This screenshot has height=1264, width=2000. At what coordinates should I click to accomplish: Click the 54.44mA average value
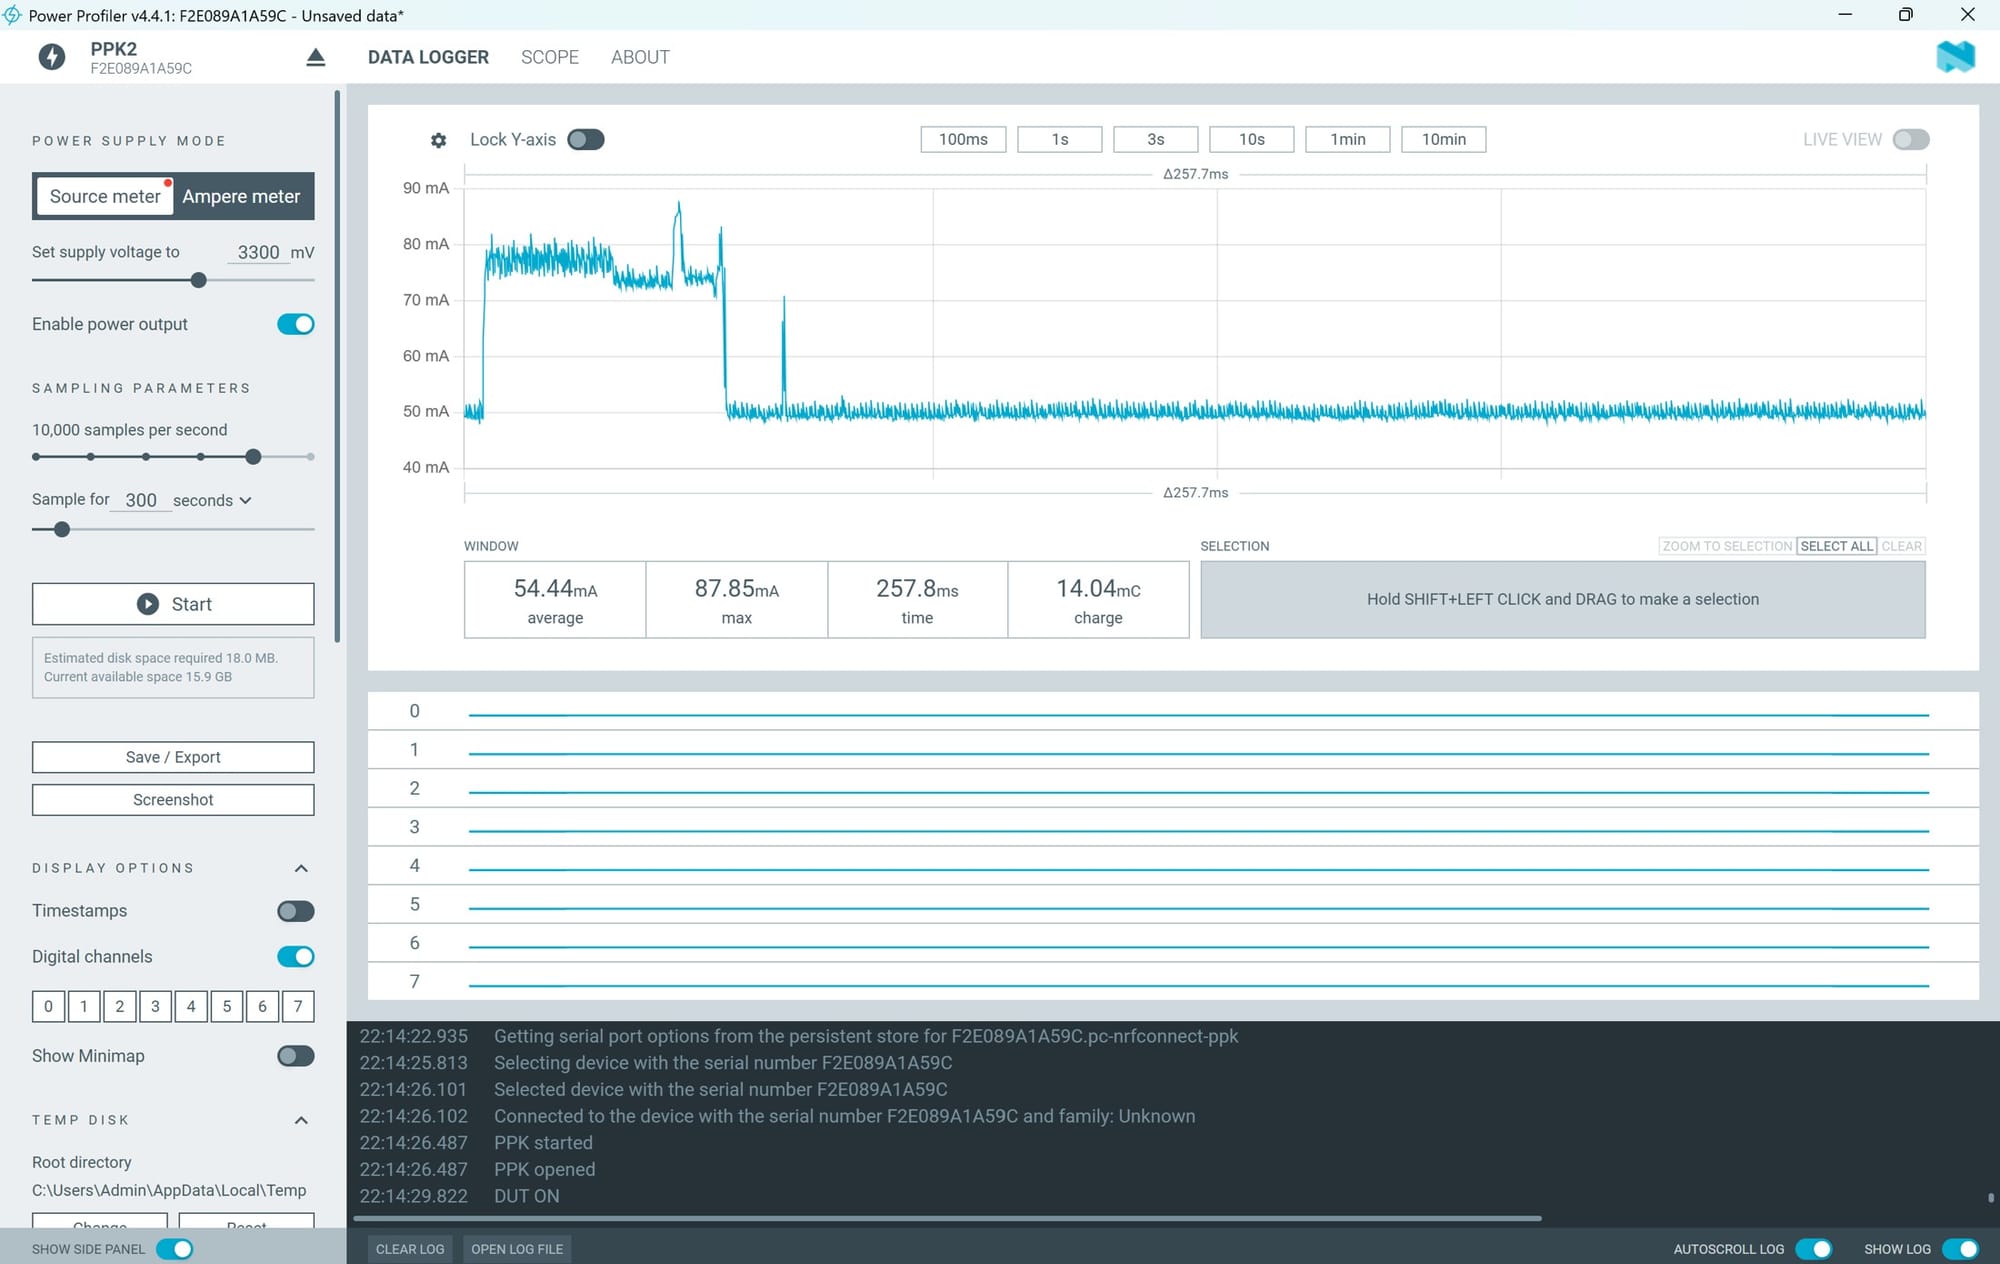[555, 589]
